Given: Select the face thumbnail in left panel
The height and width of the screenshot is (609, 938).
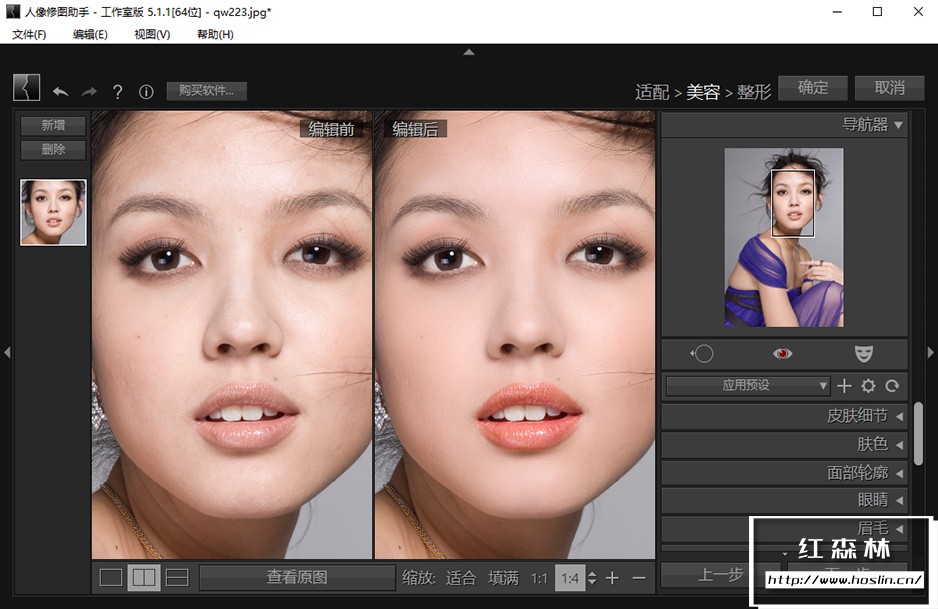Looking at the screenshot, I should [53, 212].
